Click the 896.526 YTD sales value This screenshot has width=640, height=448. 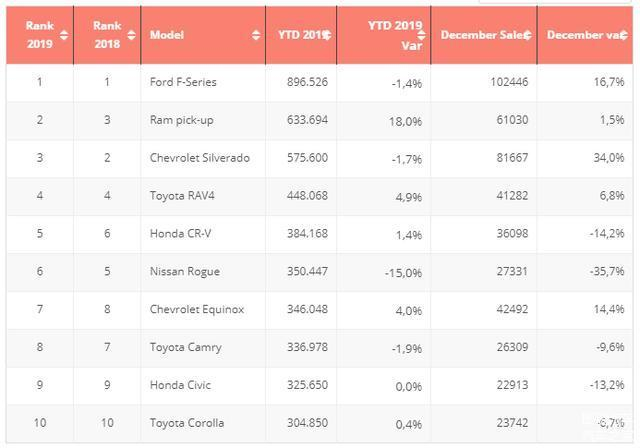(x=302, y=82)
